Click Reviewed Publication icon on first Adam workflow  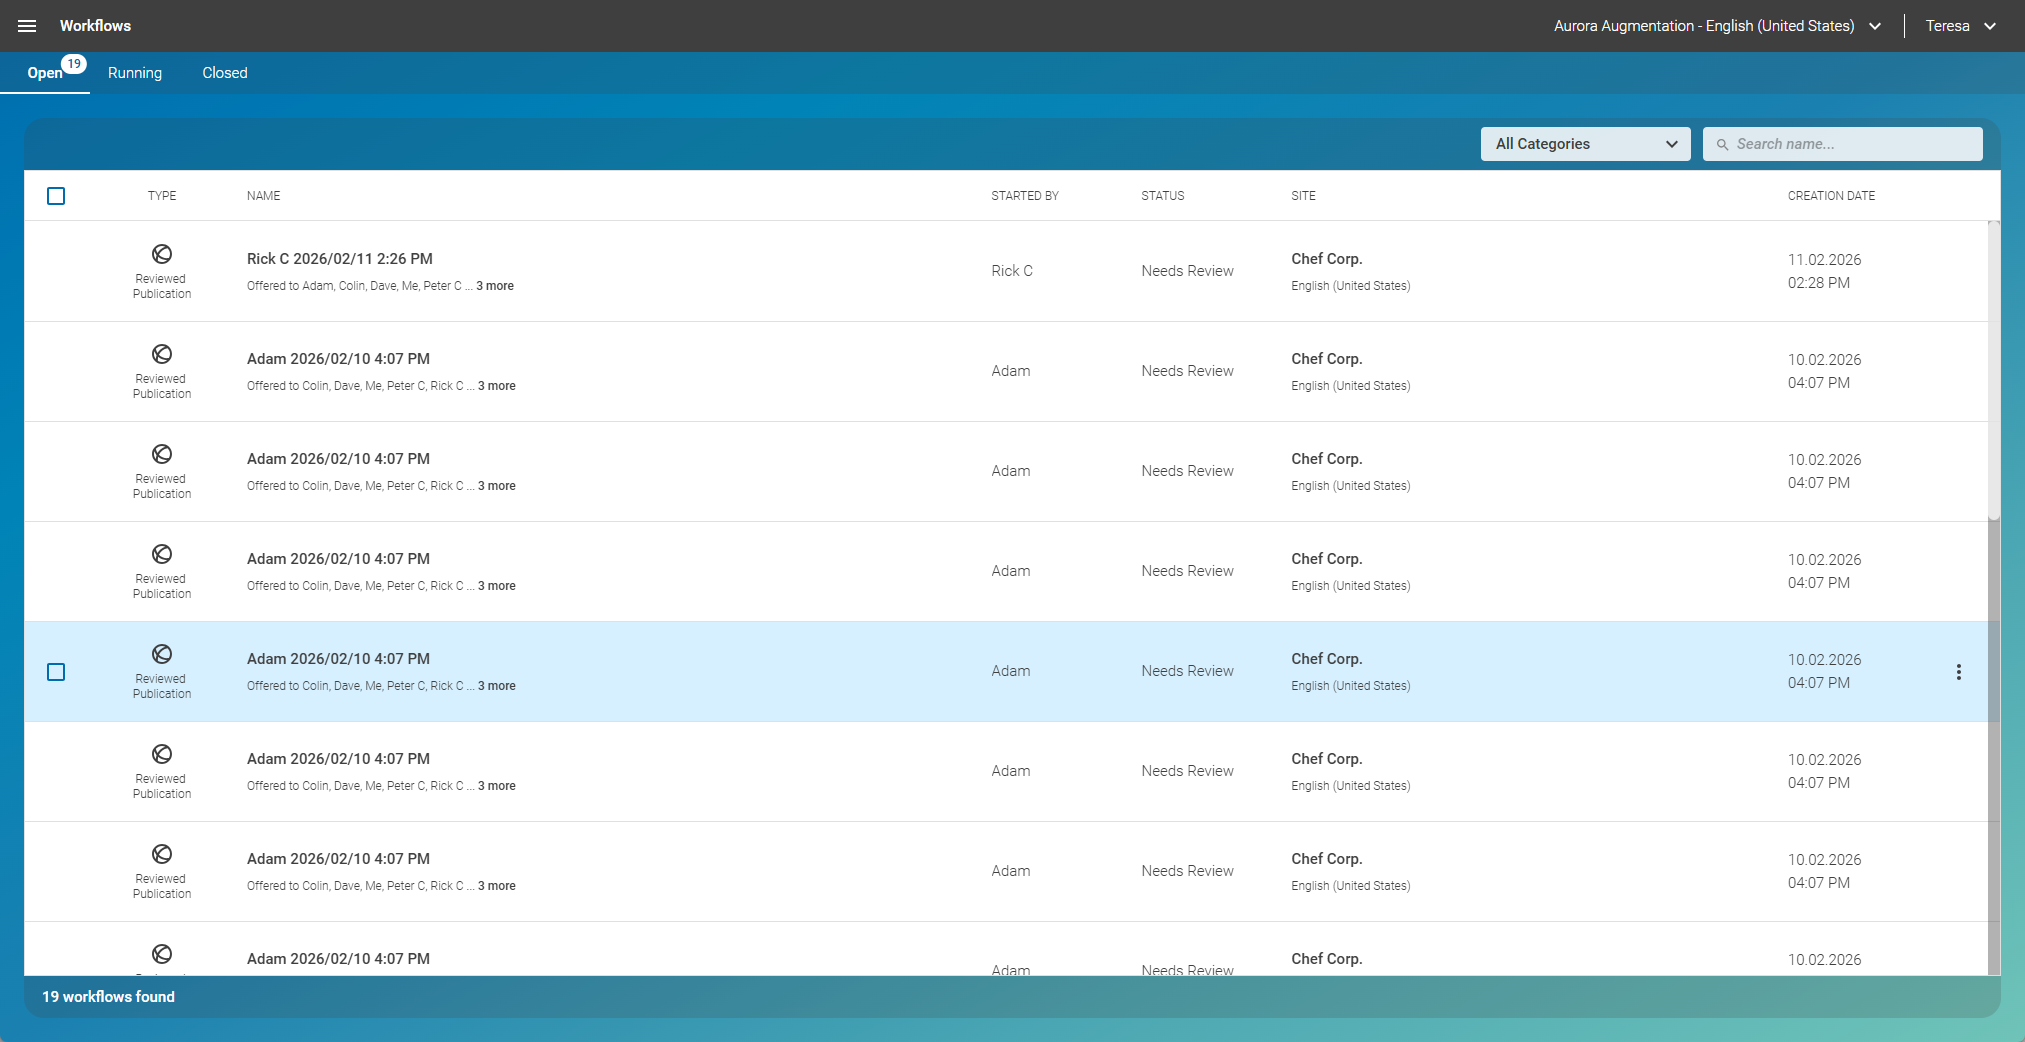click(x=161, y=355)
